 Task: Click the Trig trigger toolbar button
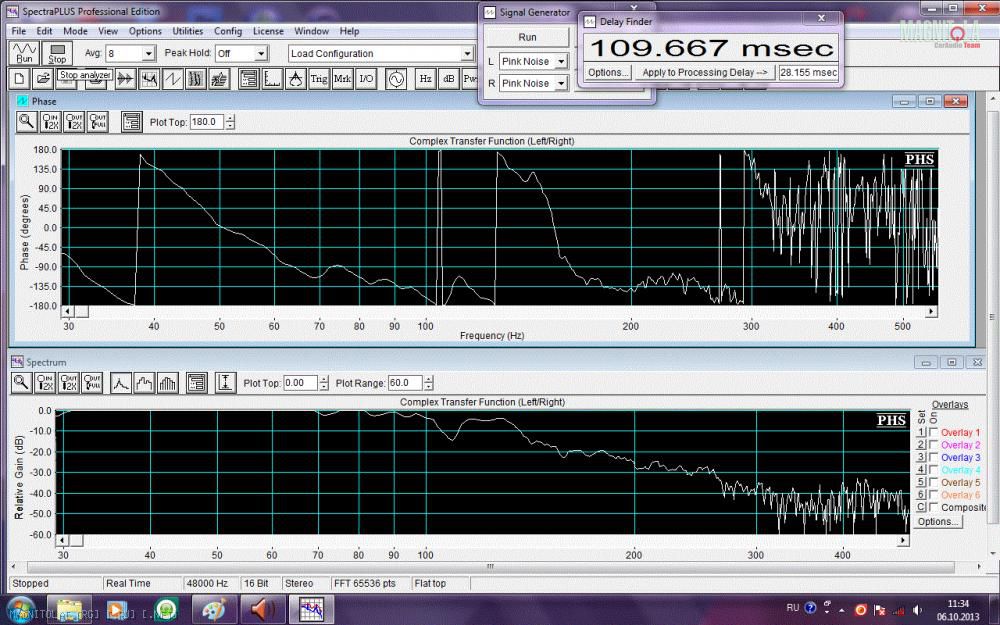click(319, 79)
